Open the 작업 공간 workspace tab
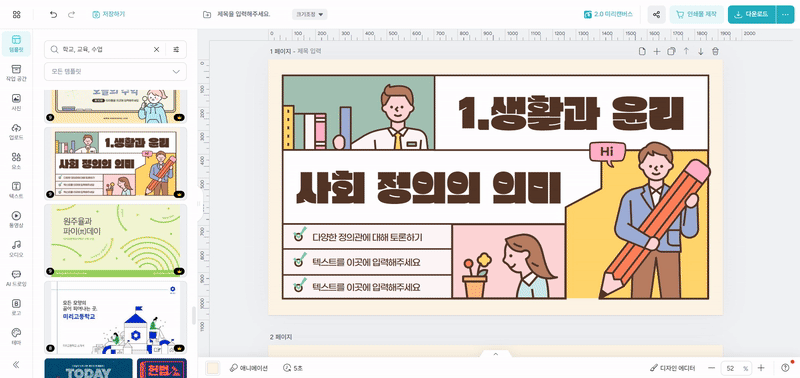The height and width of the screenshot is (378, 800). click(16, 73)
